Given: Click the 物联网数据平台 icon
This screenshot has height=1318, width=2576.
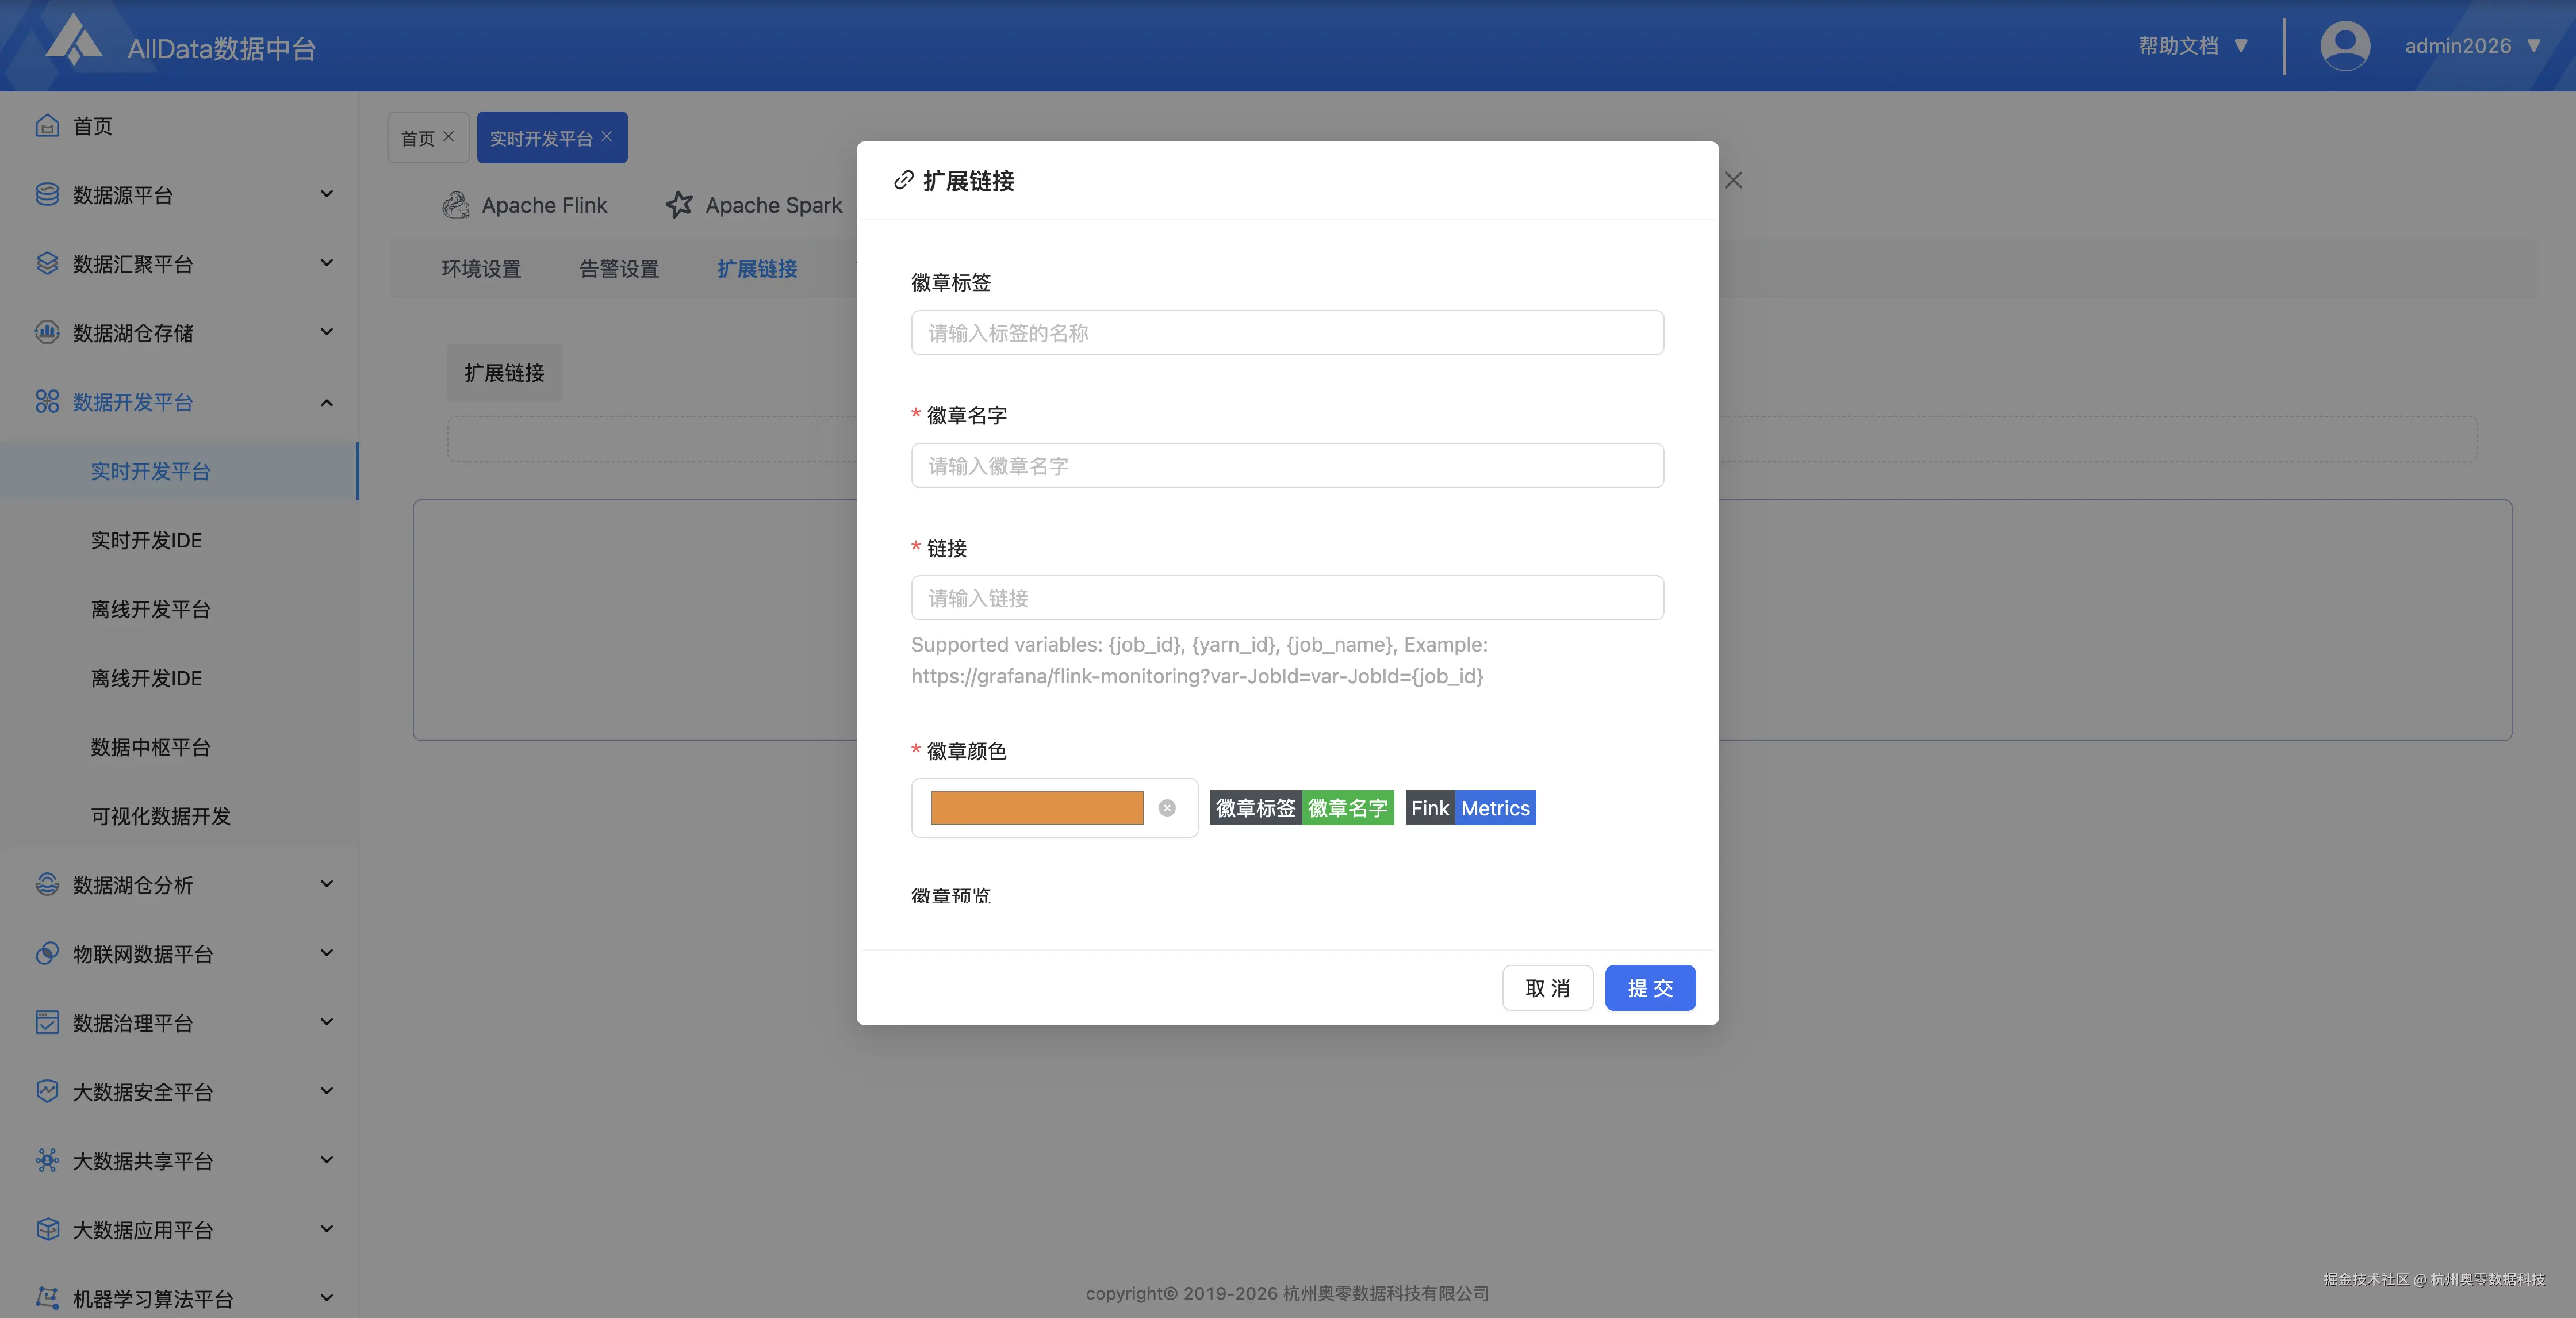Looking at the screenshot, I should (x=47, y=953).
